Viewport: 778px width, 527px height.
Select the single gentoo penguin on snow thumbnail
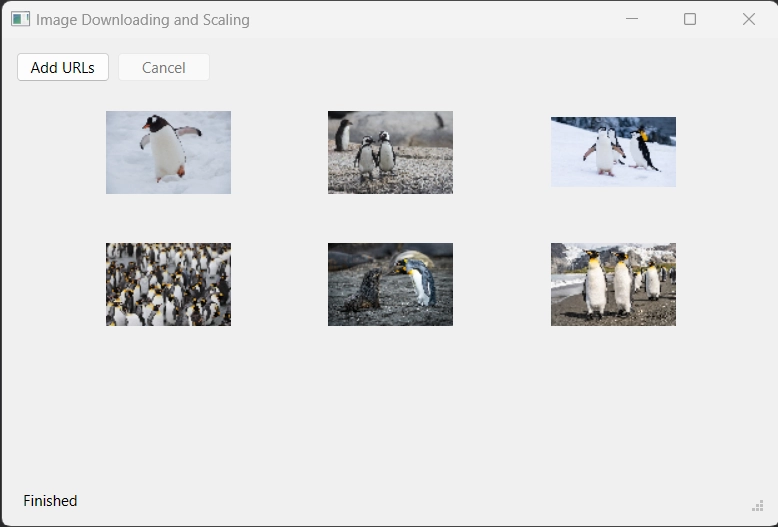coord(168,152)
